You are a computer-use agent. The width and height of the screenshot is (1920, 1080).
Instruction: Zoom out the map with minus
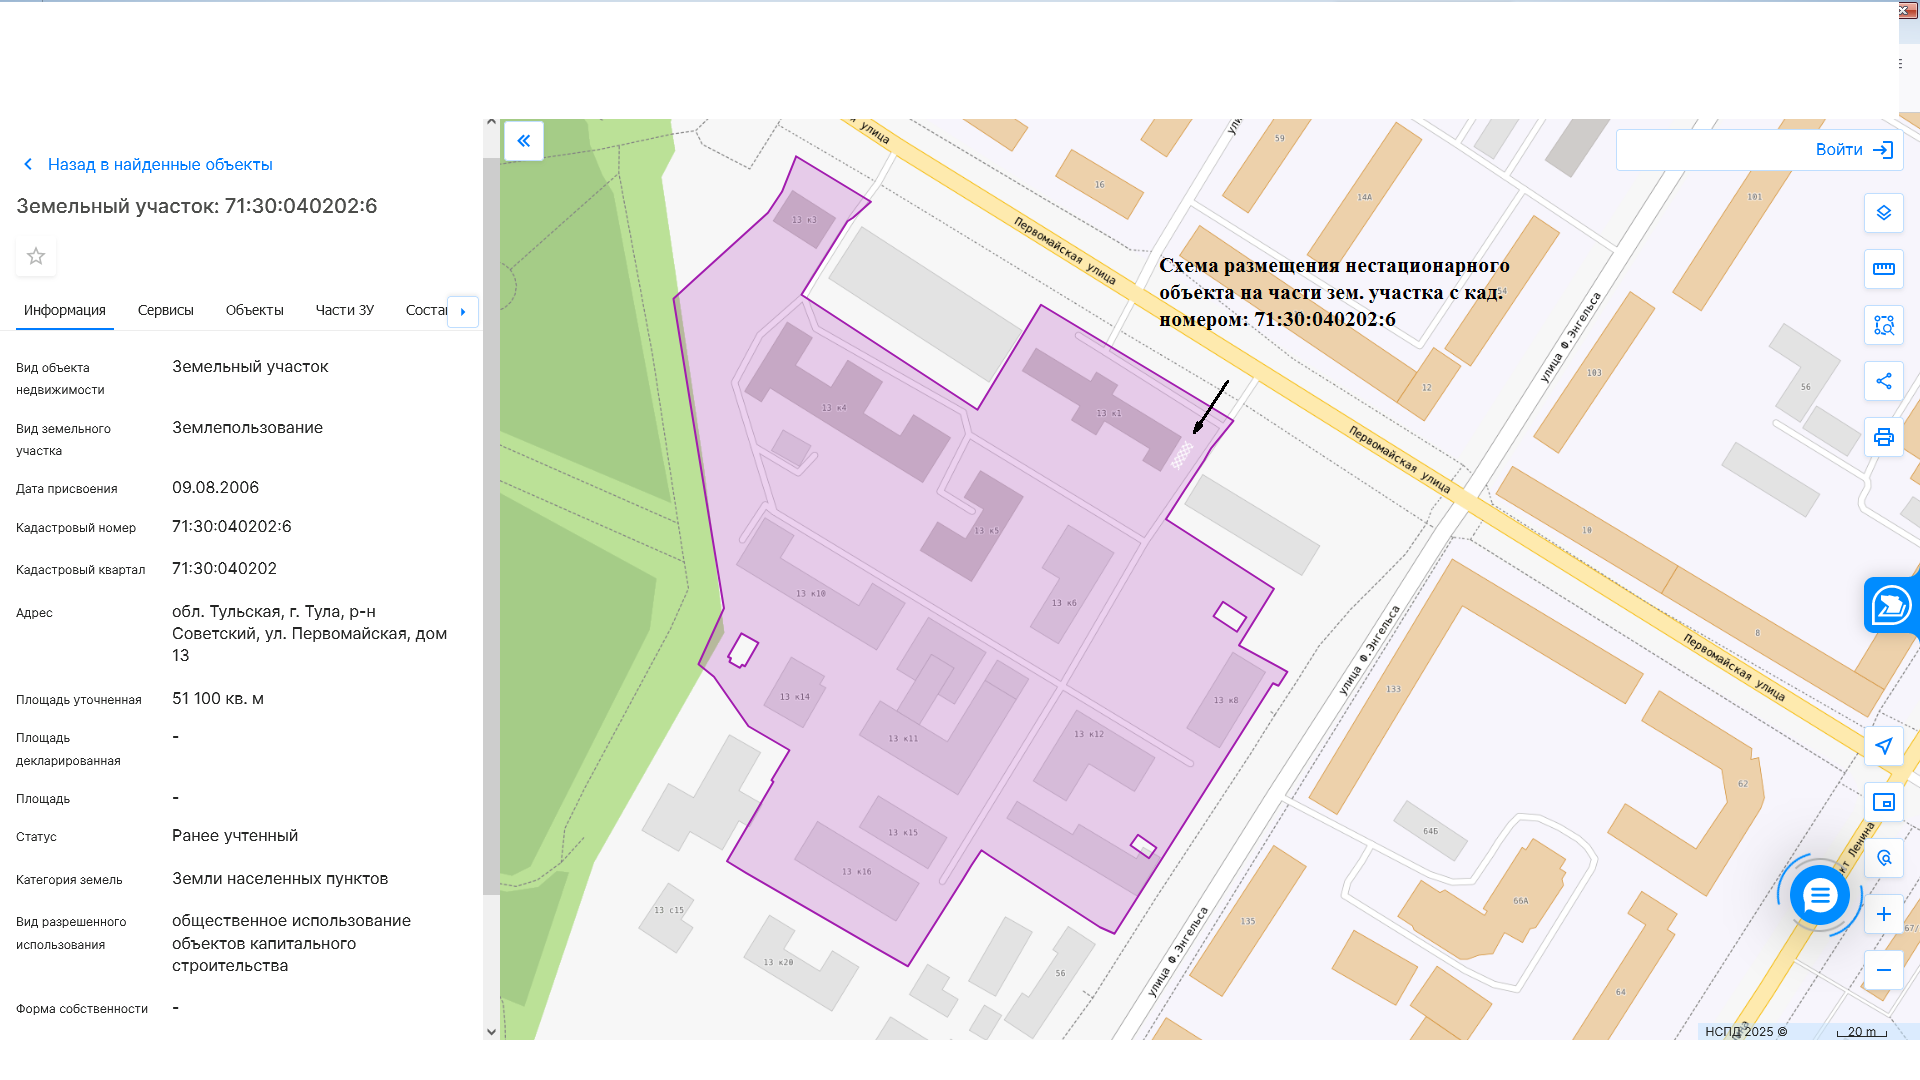coord(1883,970)
